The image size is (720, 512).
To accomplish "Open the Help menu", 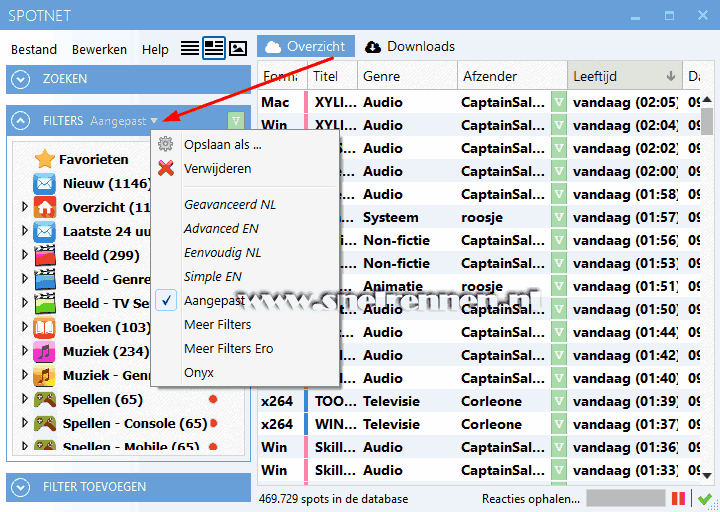I will coord(155,49).
